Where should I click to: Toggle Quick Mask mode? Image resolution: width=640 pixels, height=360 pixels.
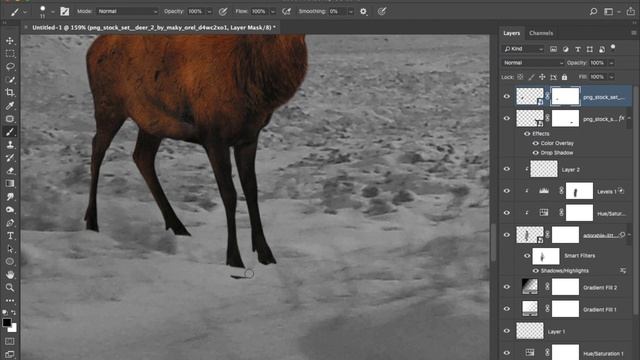(10, 341)
